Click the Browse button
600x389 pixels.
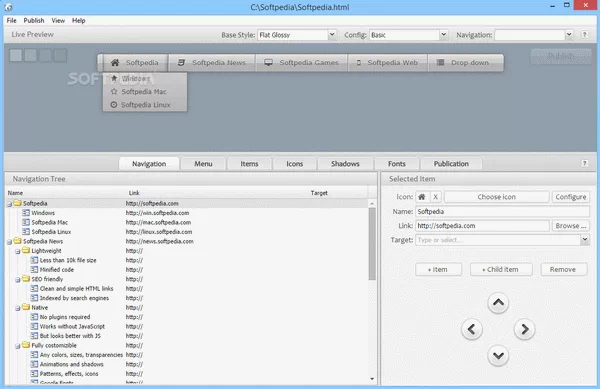tap(571, 226)
